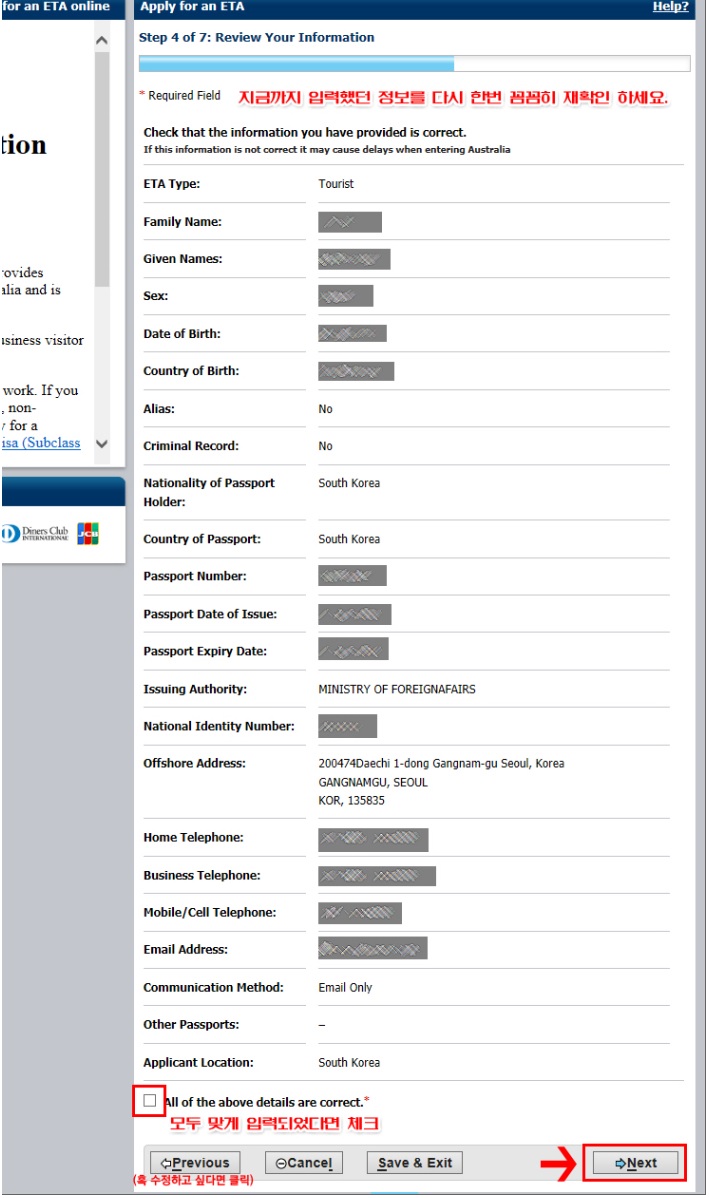The width and height of the screenshot is (709, 1198).
Task: Click the Diners Club International logo
Action: pyautogui.click(x=36, y=534)
